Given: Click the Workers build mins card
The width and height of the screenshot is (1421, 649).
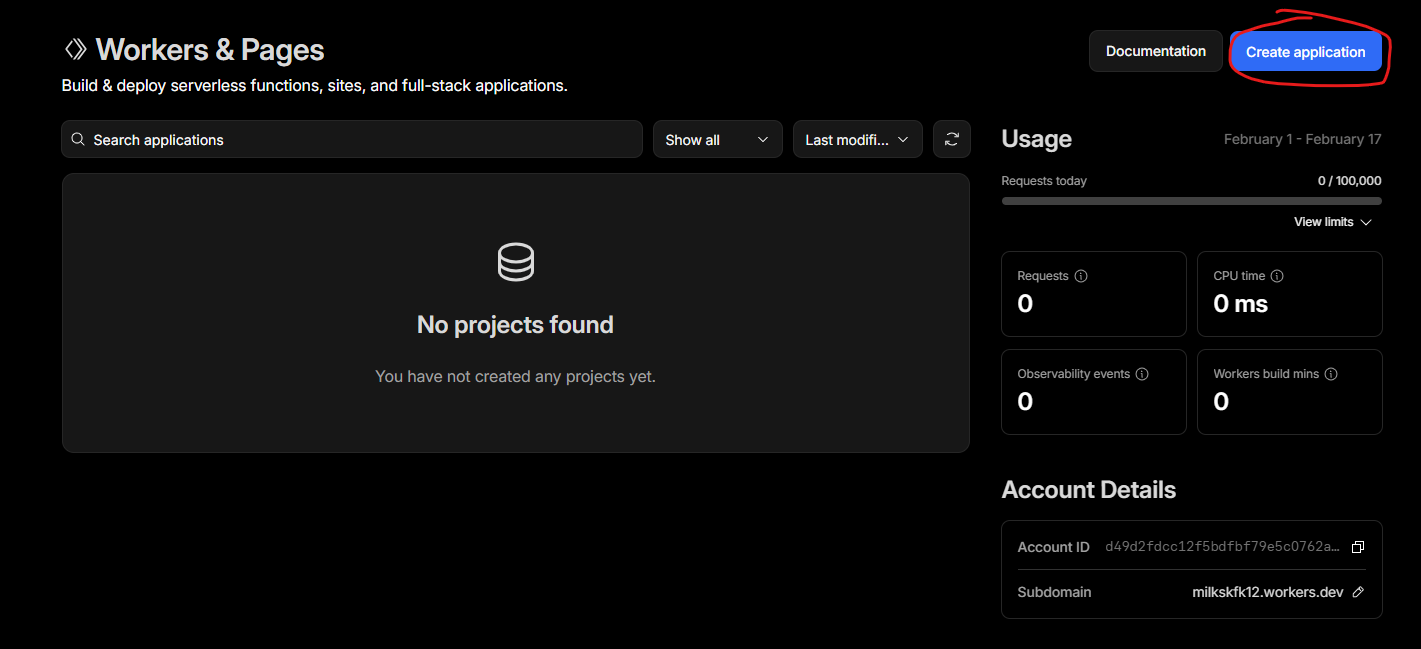Looking at the screenshot, I should pos(1290,392).
